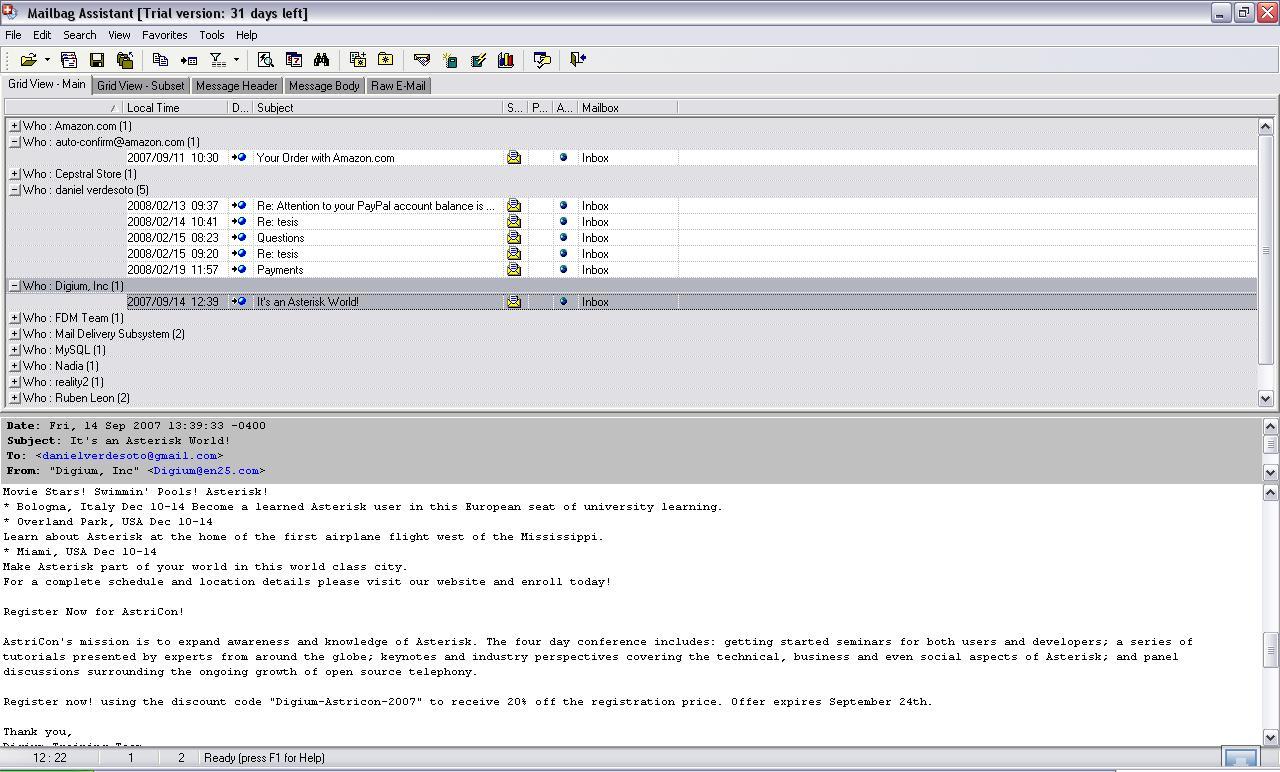Expand the Who : MySQL group
Viewport: 1280px width, 772px height.
click(x=14, y=350)
